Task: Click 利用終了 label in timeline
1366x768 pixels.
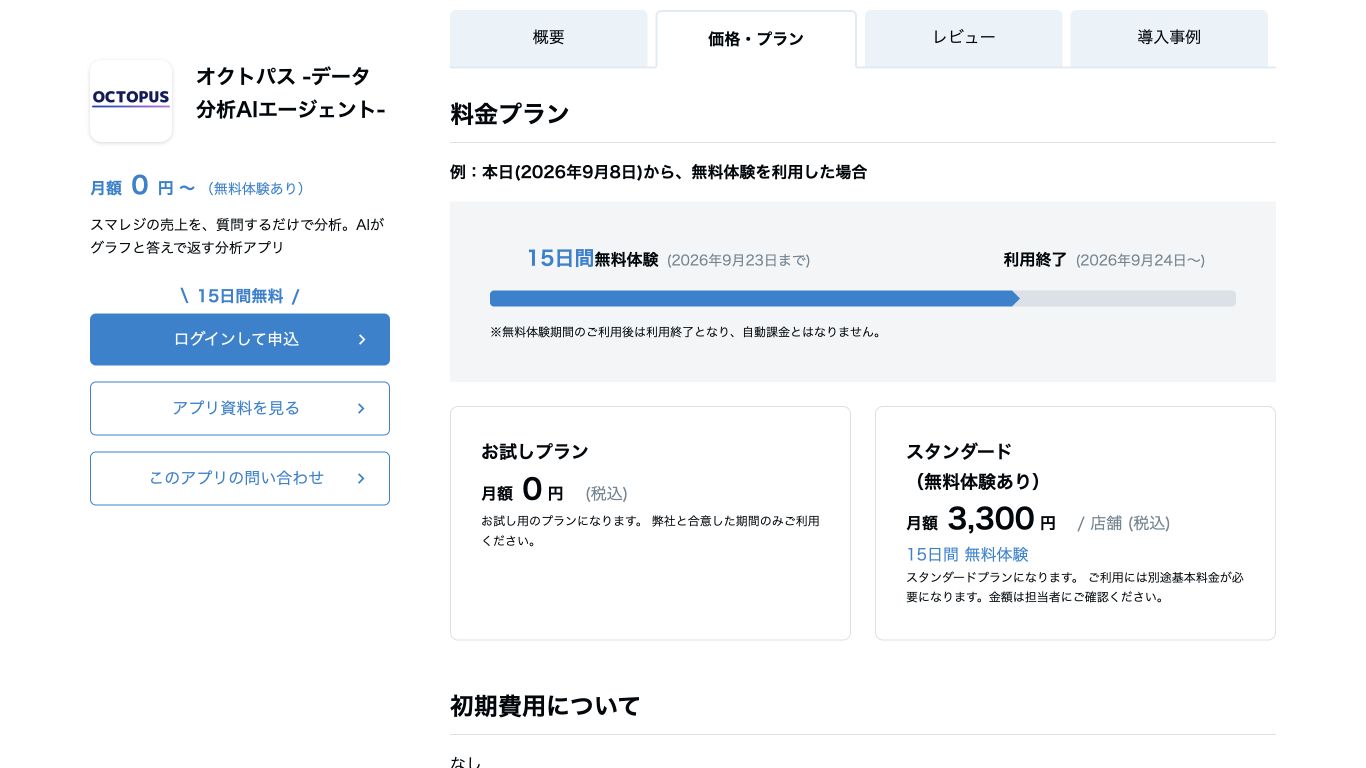Action: [1035, 260]
